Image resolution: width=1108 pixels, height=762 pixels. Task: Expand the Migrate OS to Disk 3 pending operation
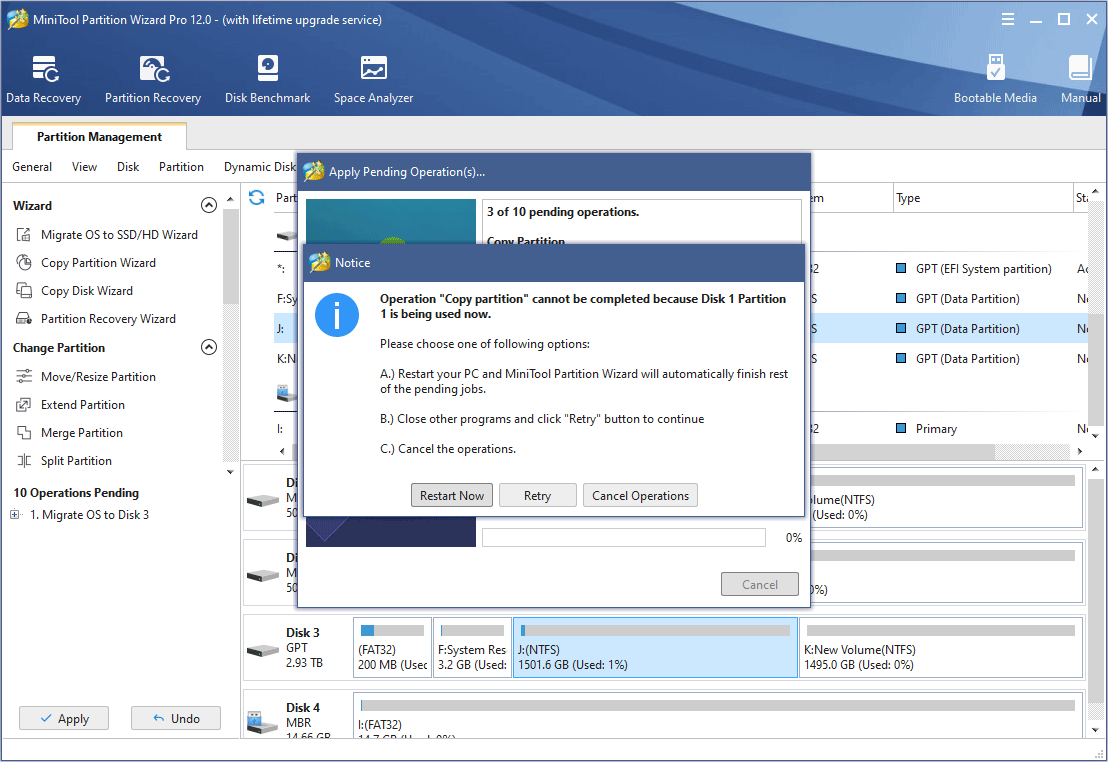pyautogui.click(x=15, y=515)
